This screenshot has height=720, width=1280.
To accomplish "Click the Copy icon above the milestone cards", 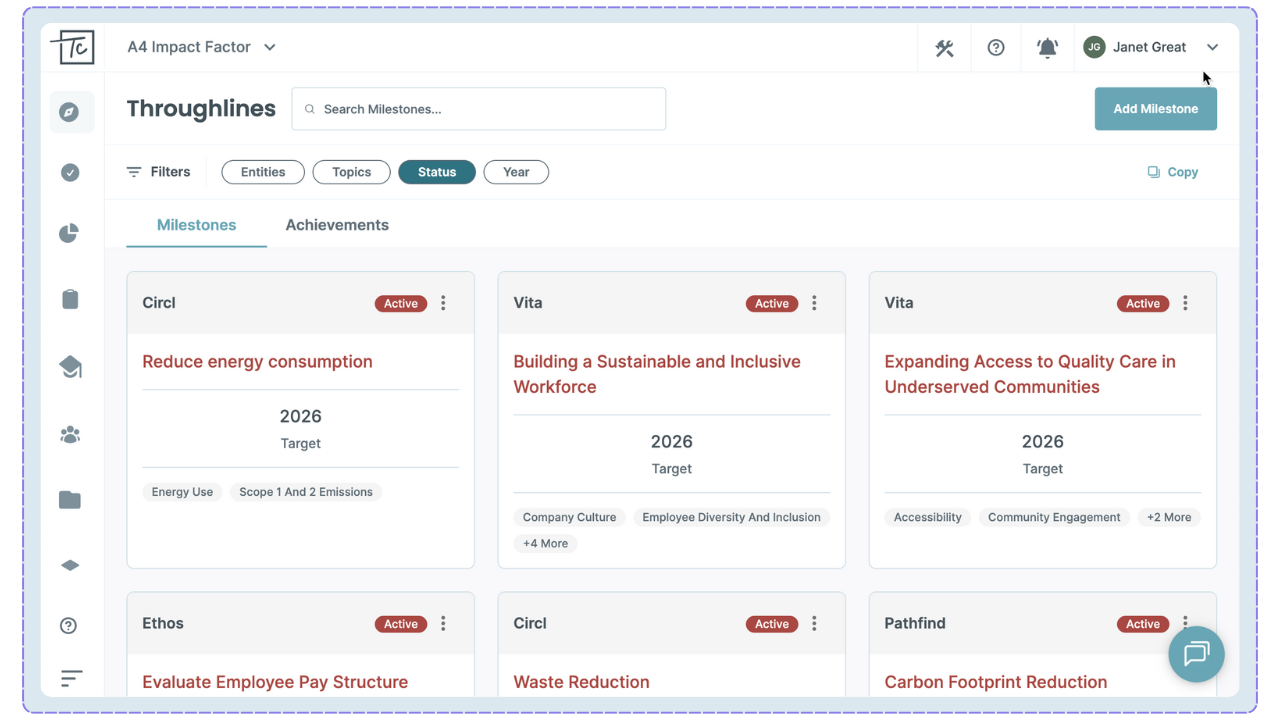I will [1172, 171].
